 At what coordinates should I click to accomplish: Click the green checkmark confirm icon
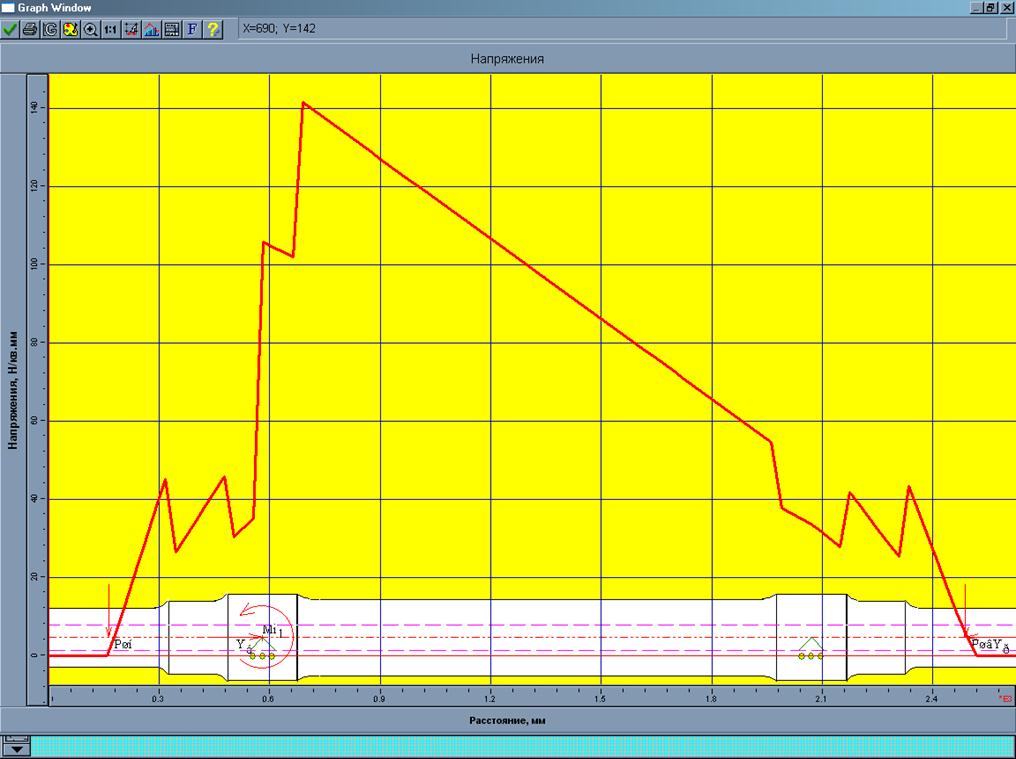coord(10,29)
